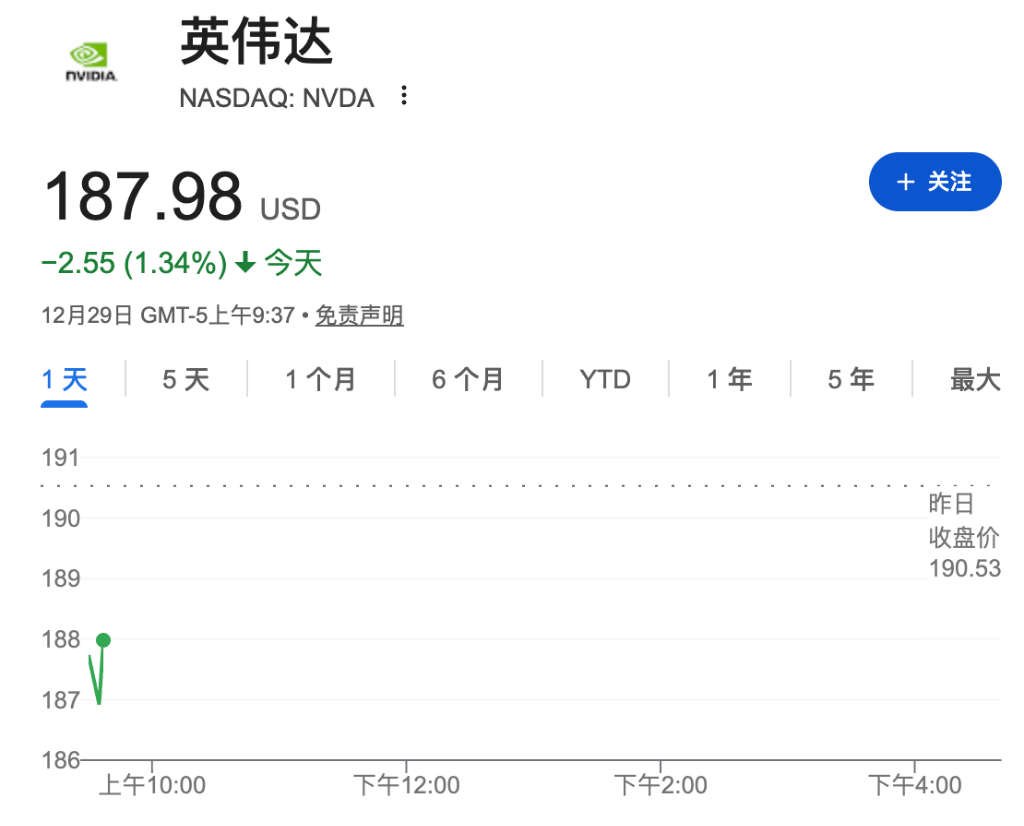Click the −2.55 (1.34%) change text
Image resolution: width=1024 pixels, height=826 pixels.
click(x=134, y=264)
